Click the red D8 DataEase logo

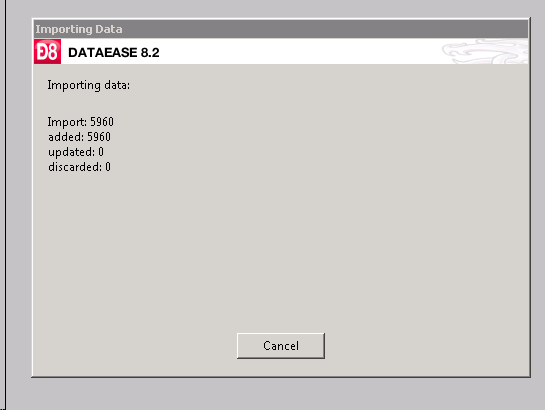(47, 51)
